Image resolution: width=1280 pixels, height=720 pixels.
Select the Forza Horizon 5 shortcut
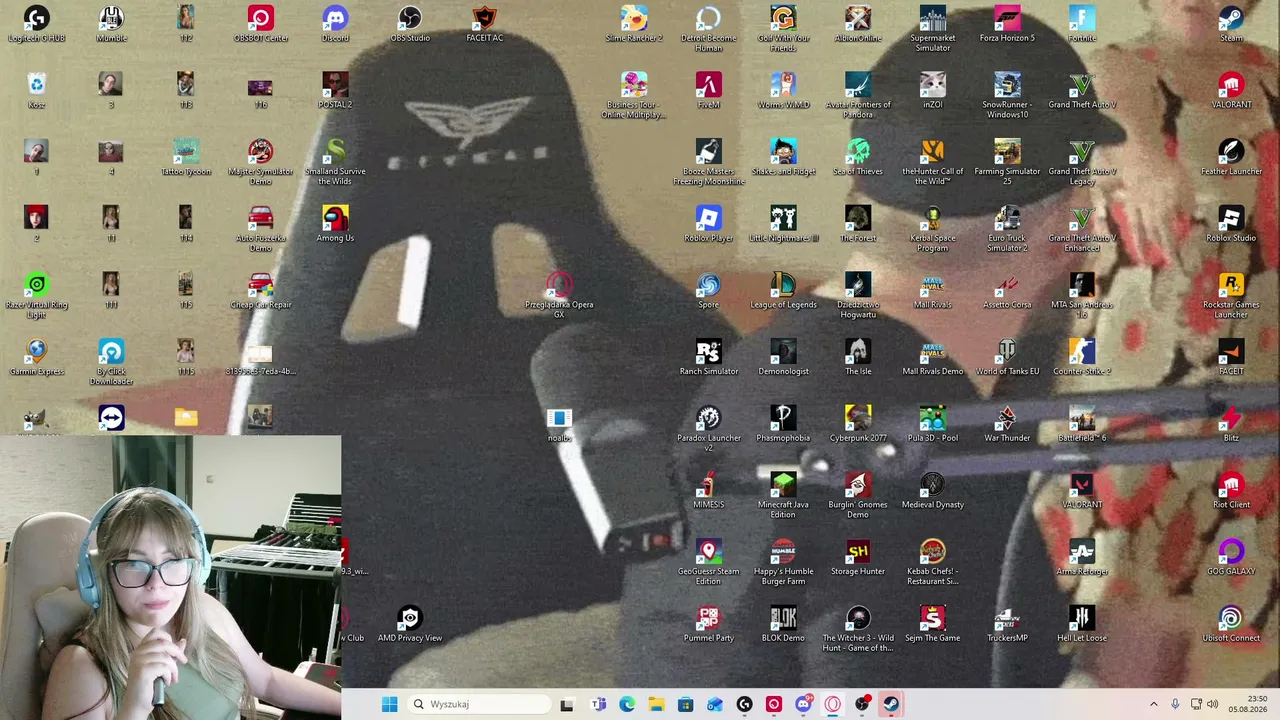[x=1007, y=24]
